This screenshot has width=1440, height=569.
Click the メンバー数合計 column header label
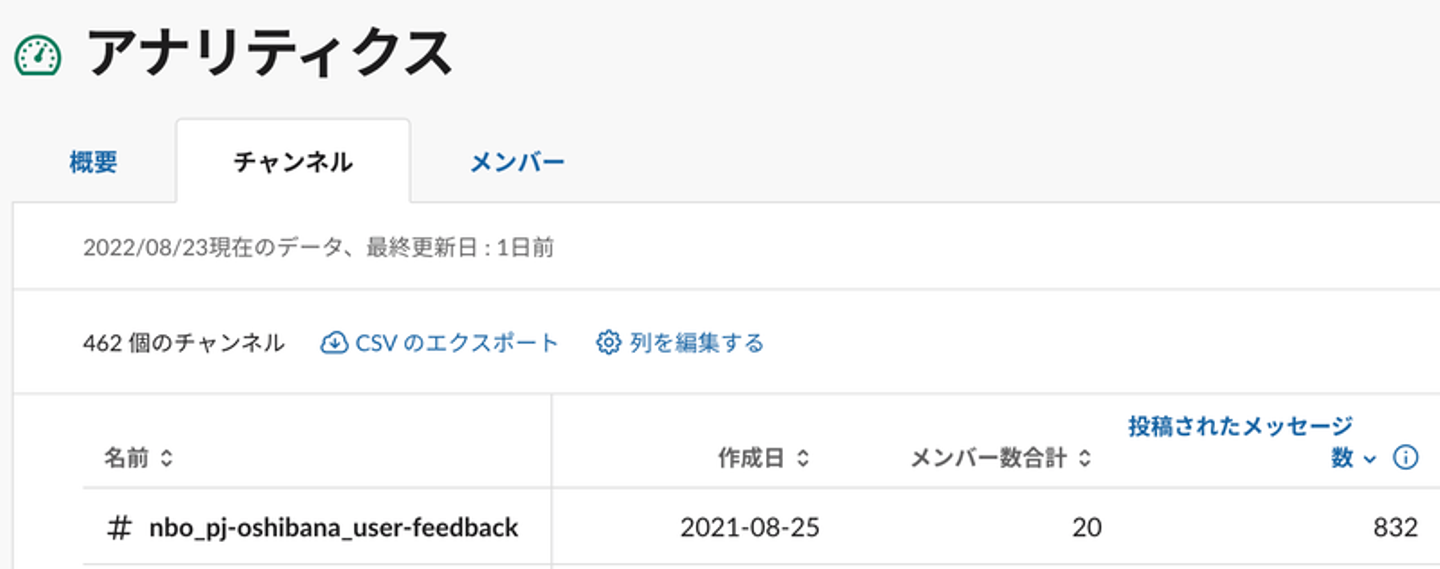click(x=988, y=459)
